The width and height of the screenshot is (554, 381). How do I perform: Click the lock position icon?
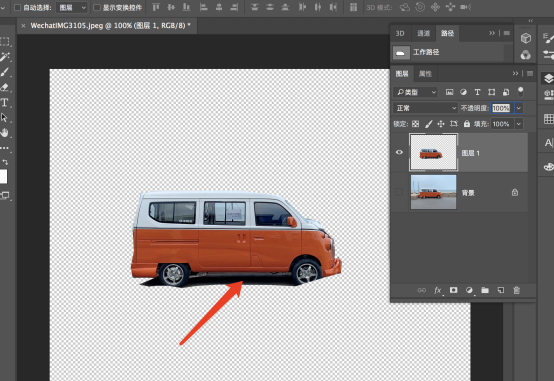[x=441, y=124]
